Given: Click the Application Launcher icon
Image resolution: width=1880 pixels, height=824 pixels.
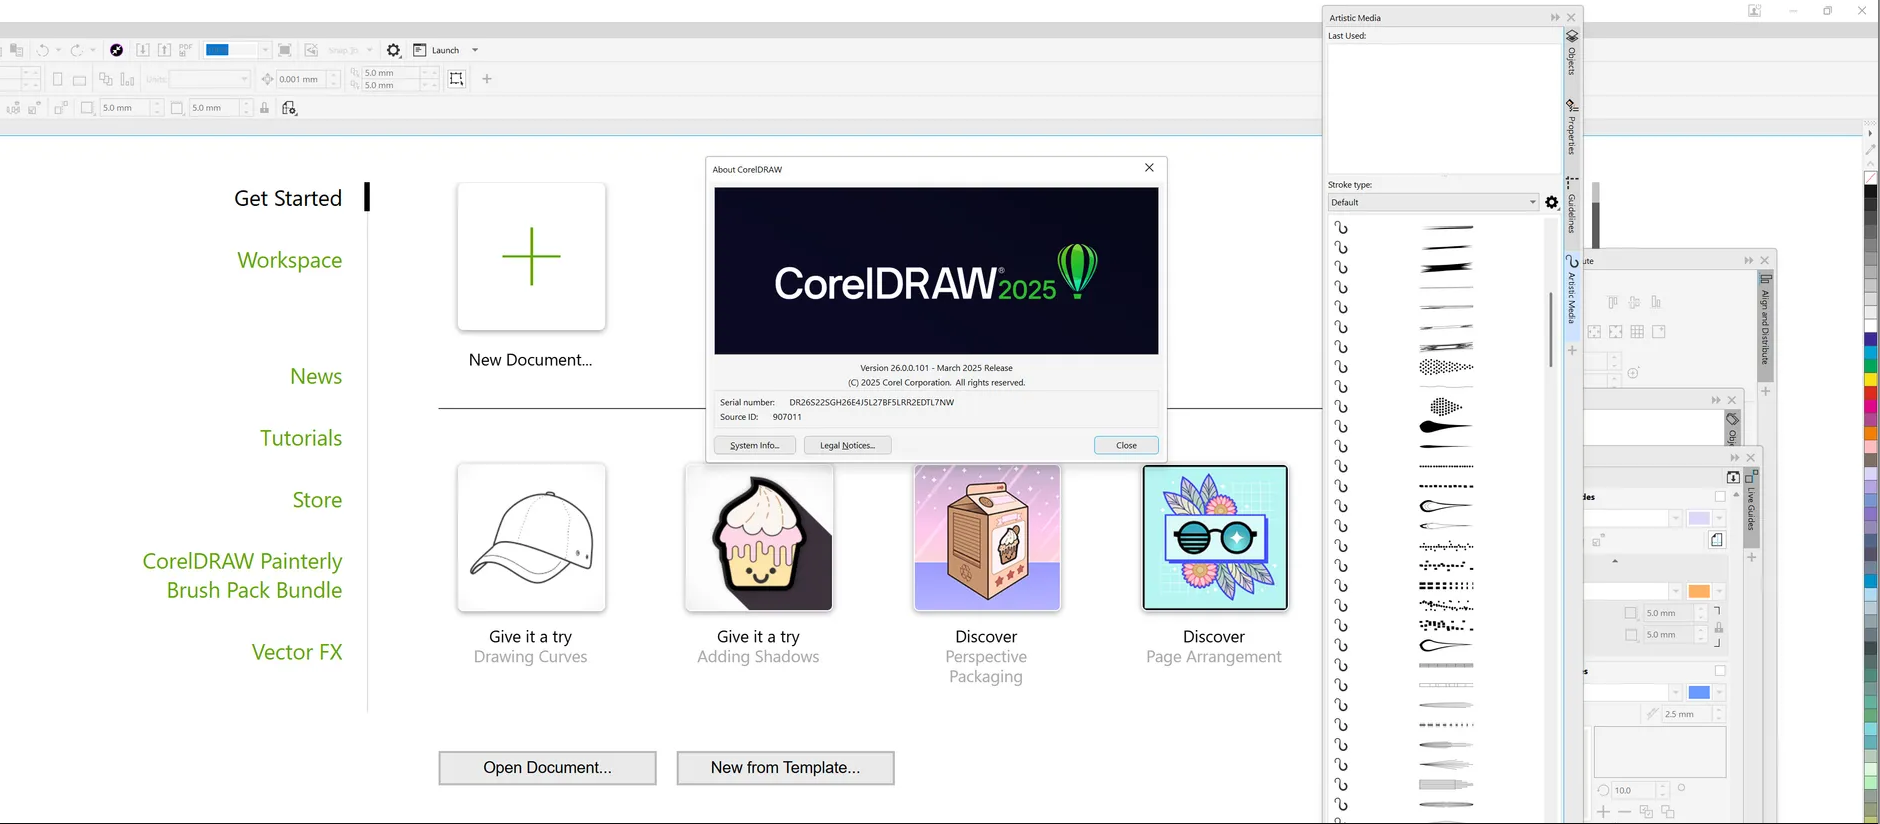Looking at the screenshot, I should point(420,50).
